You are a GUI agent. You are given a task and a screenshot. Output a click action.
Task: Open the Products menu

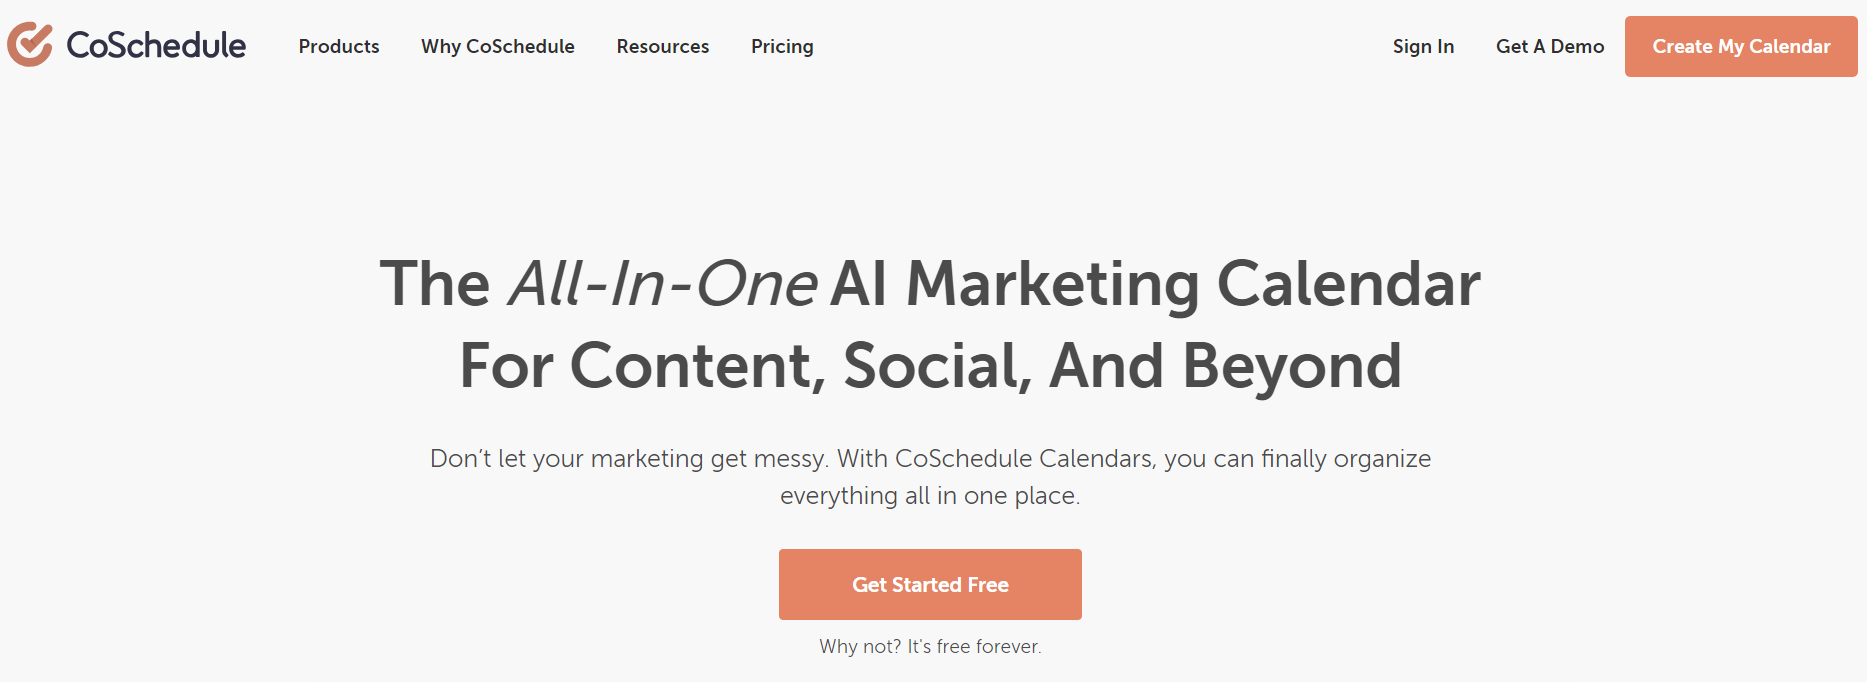(x=339, y=46)
